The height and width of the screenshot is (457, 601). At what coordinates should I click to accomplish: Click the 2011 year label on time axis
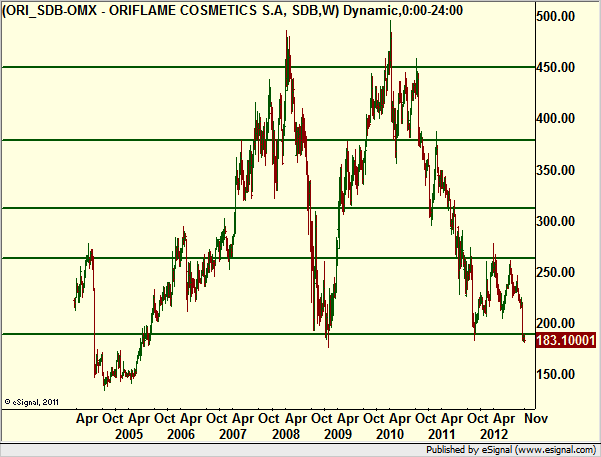(x=442, y=434)
